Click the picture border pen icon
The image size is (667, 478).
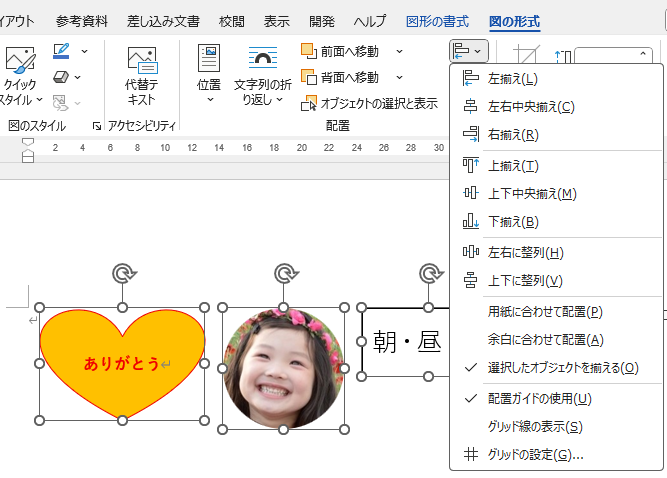point(61,51)
